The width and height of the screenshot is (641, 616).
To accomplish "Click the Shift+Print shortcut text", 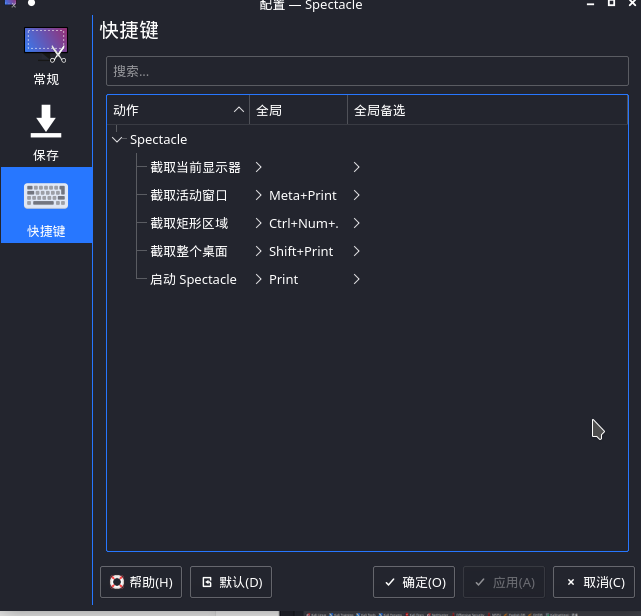I will coord(301,251).
